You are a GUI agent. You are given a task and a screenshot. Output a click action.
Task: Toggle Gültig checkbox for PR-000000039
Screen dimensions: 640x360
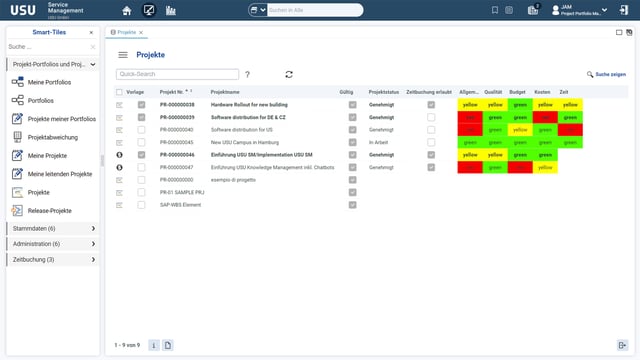pos(353,117)
